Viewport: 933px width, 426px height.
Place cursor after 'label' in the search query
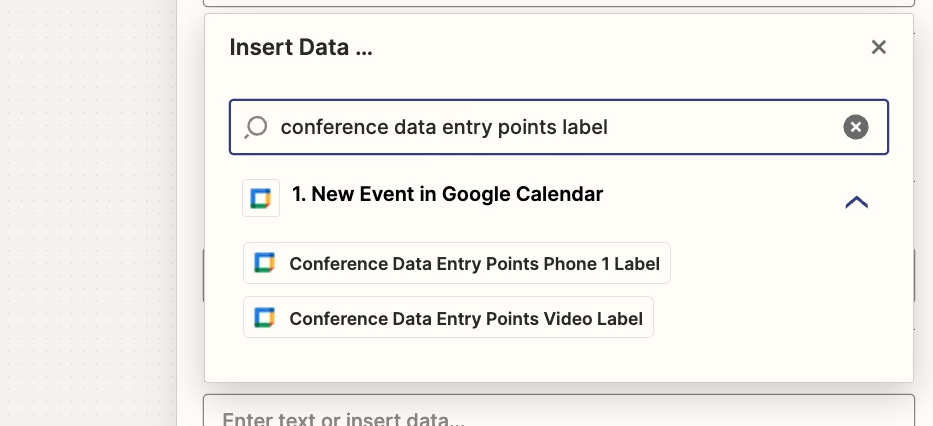pos(609,127)
